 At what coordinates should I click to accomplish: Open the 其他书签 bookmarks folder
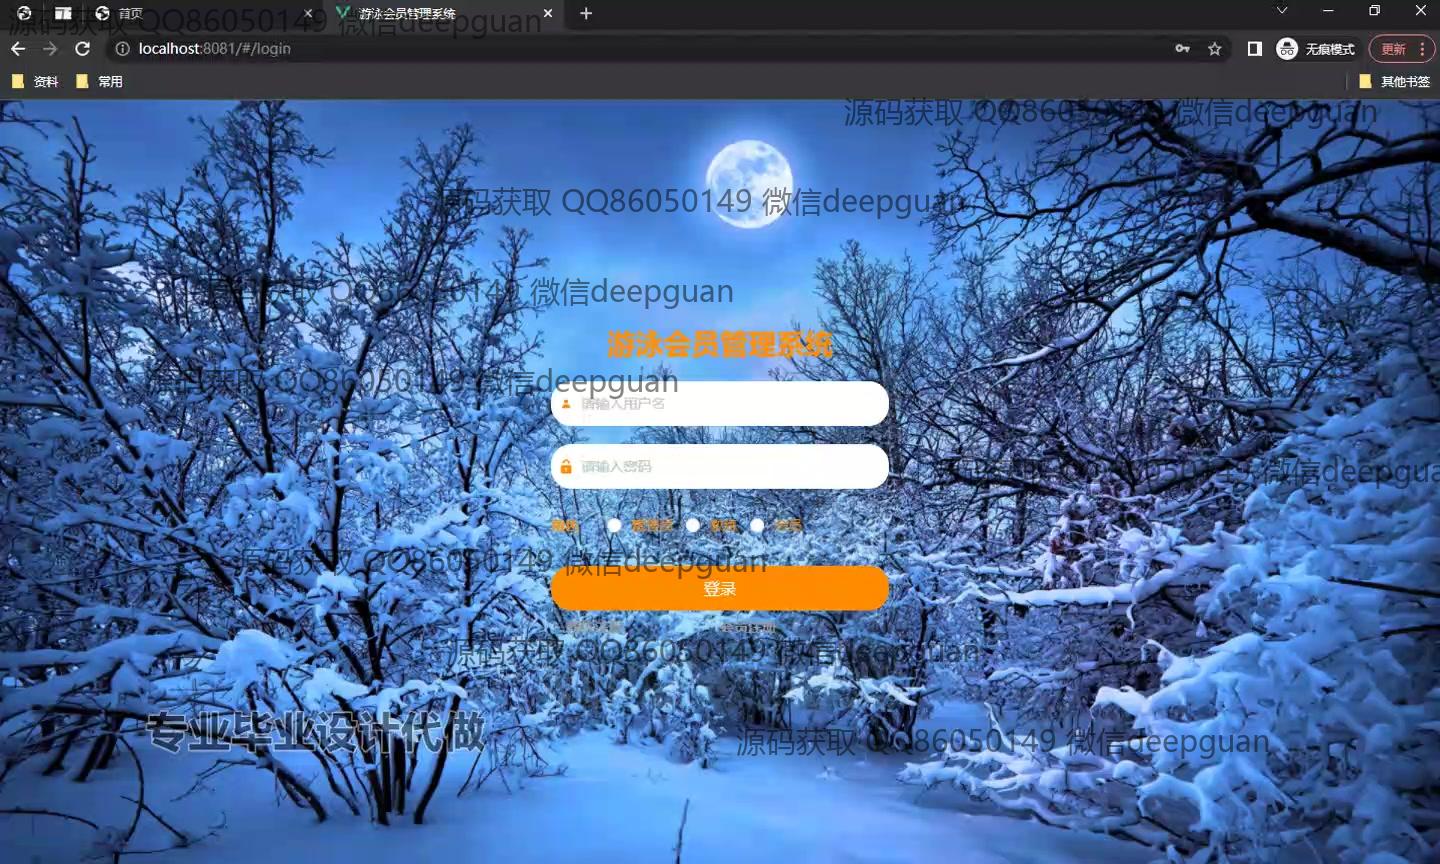[1394, 81]
